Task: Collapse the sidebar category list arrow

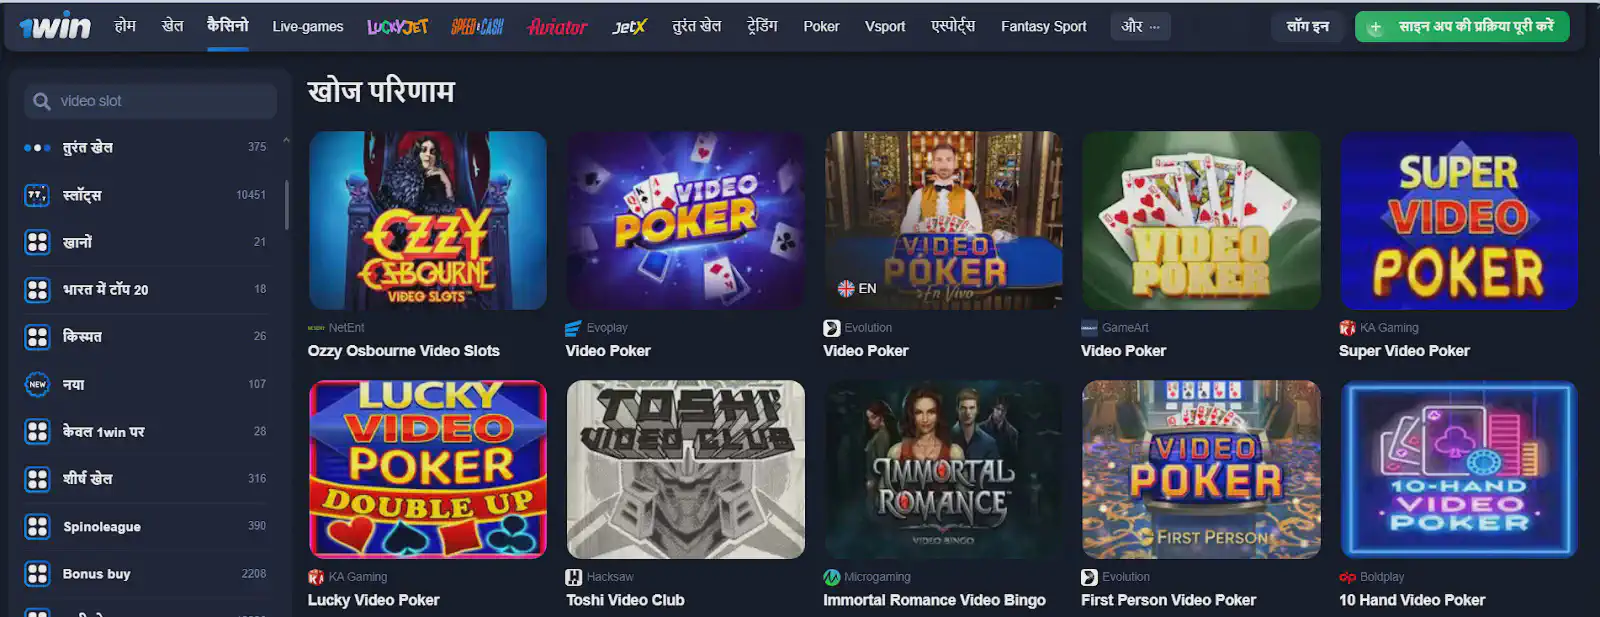Action: click(x=286, y=140)
